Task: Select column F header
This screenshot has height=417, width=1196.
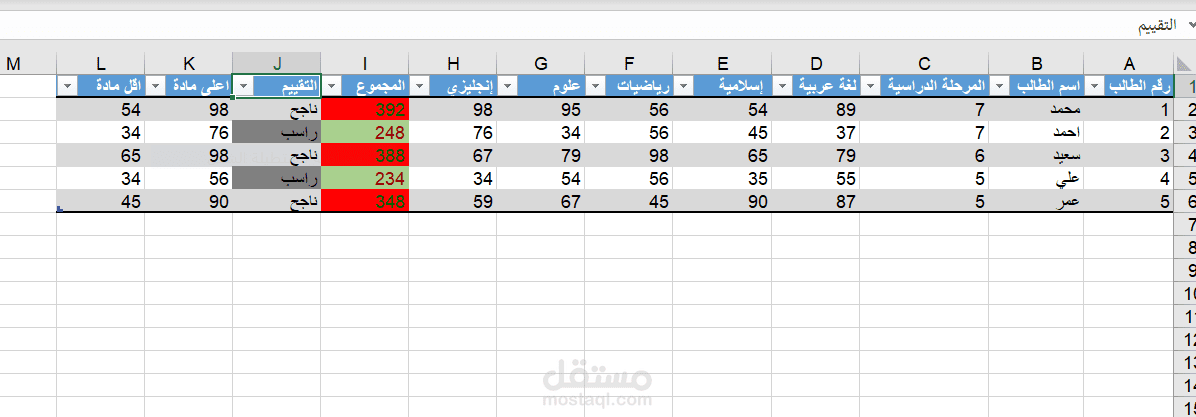Action: pos(629,64)
